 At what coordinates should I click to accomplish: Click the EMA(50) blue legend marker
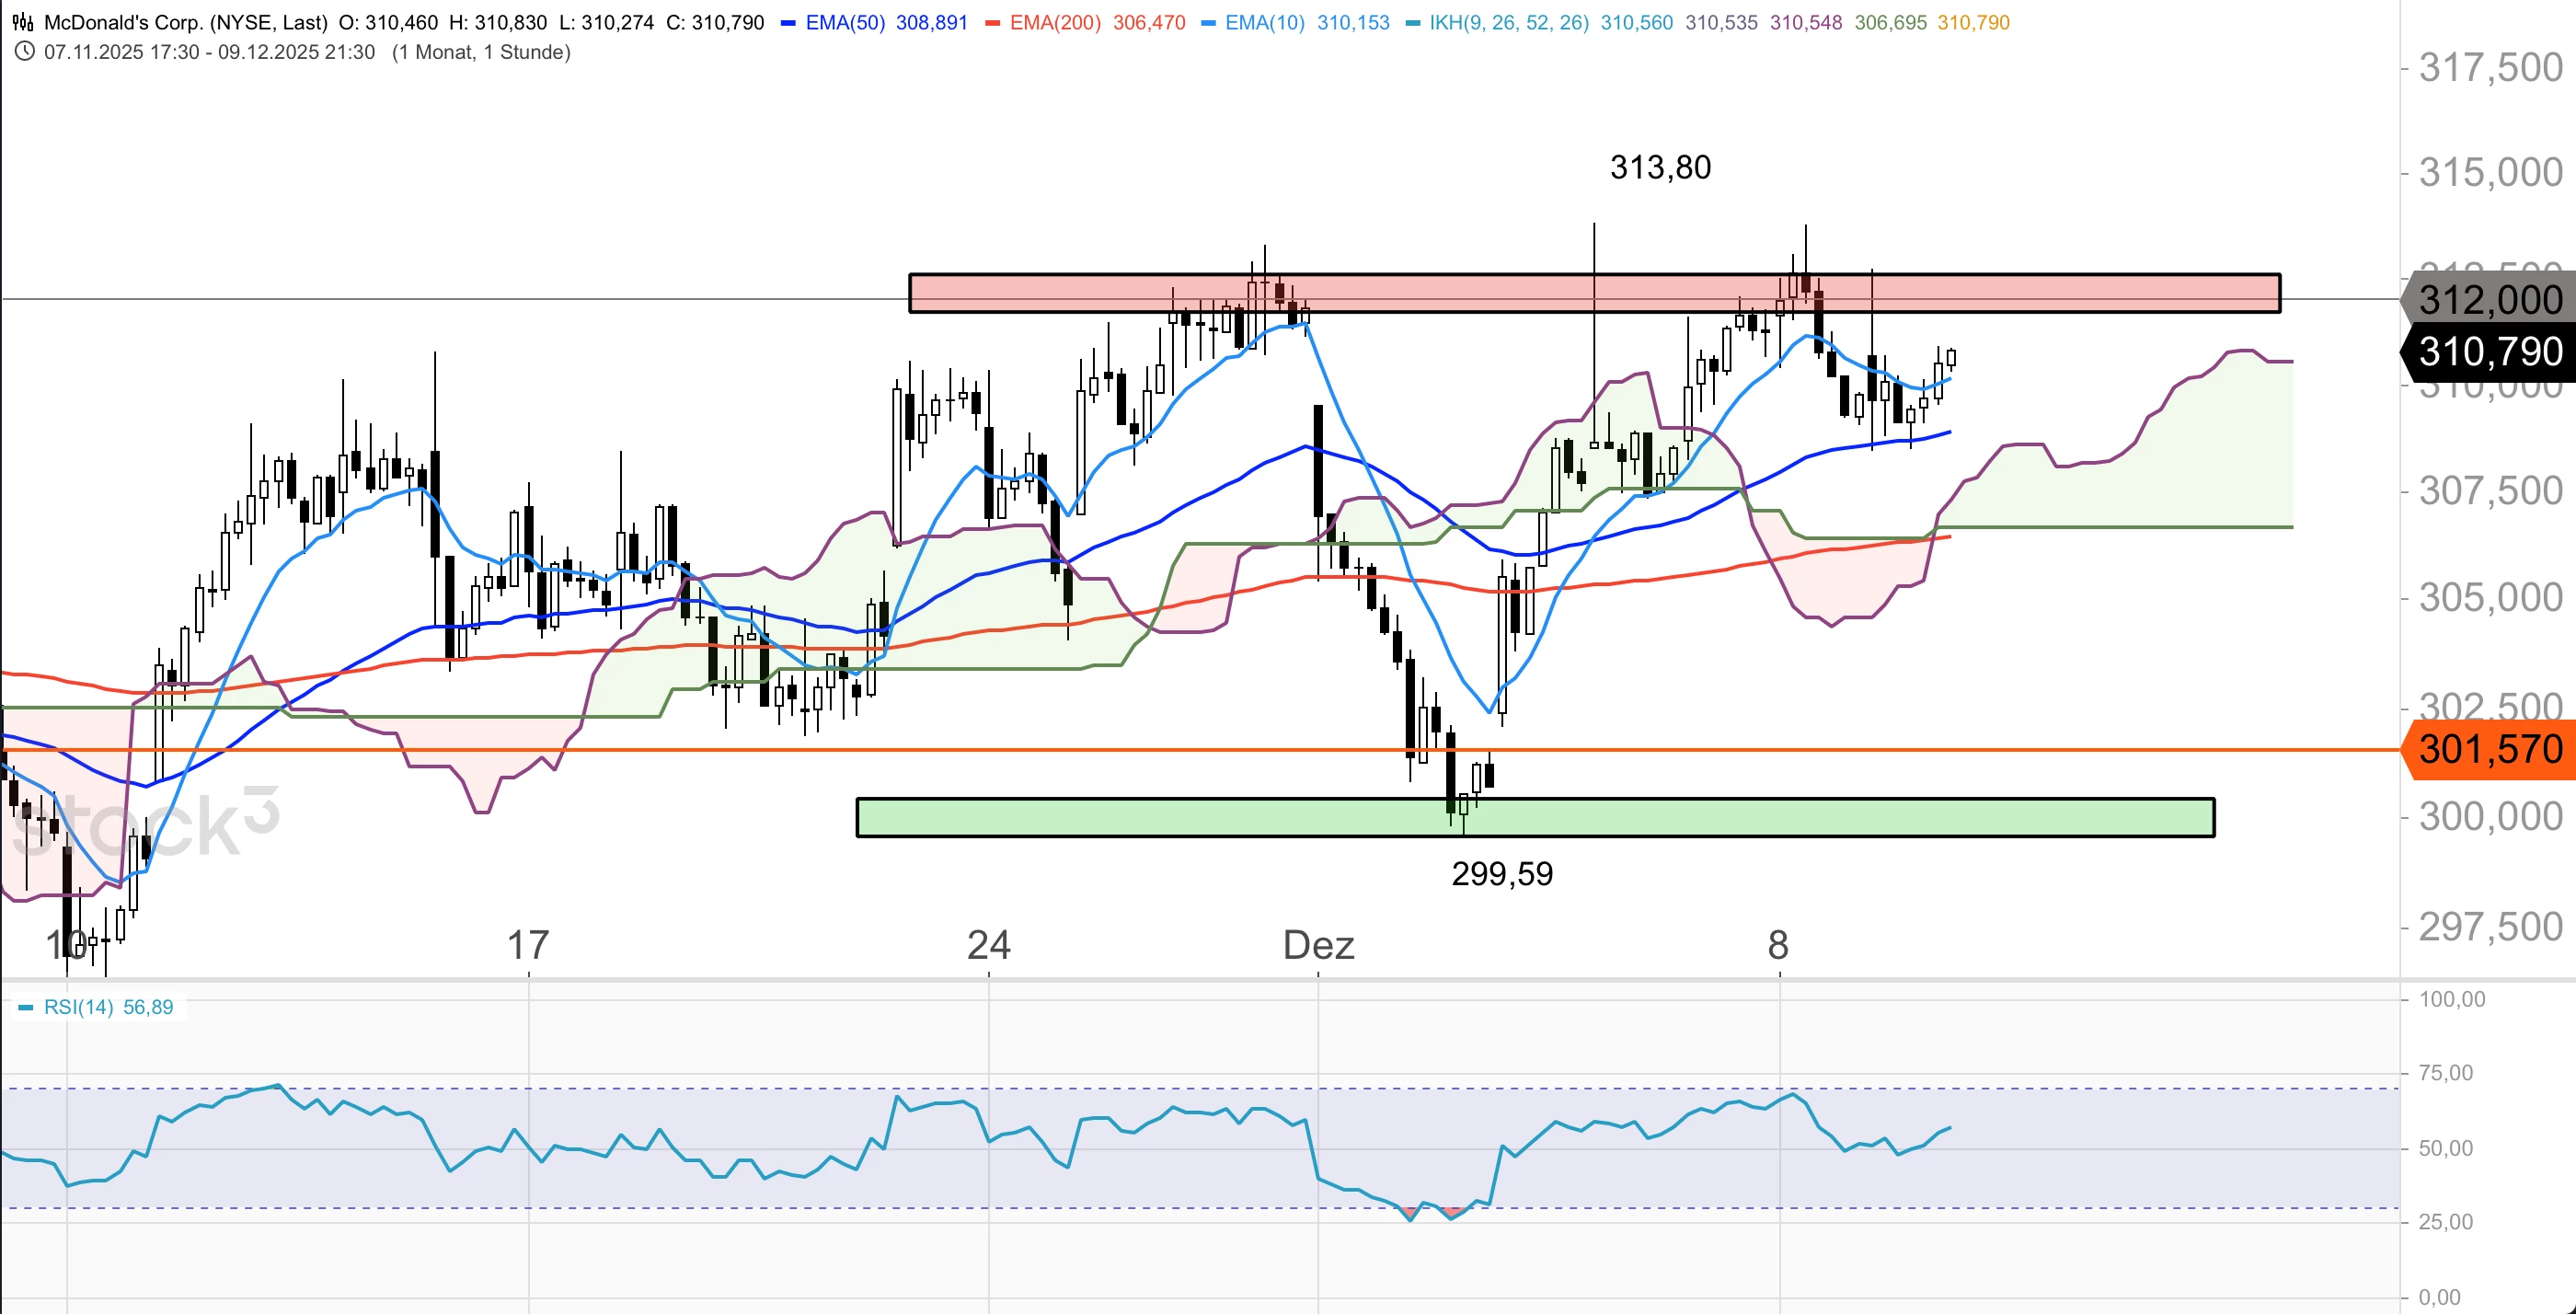point(788,23)
